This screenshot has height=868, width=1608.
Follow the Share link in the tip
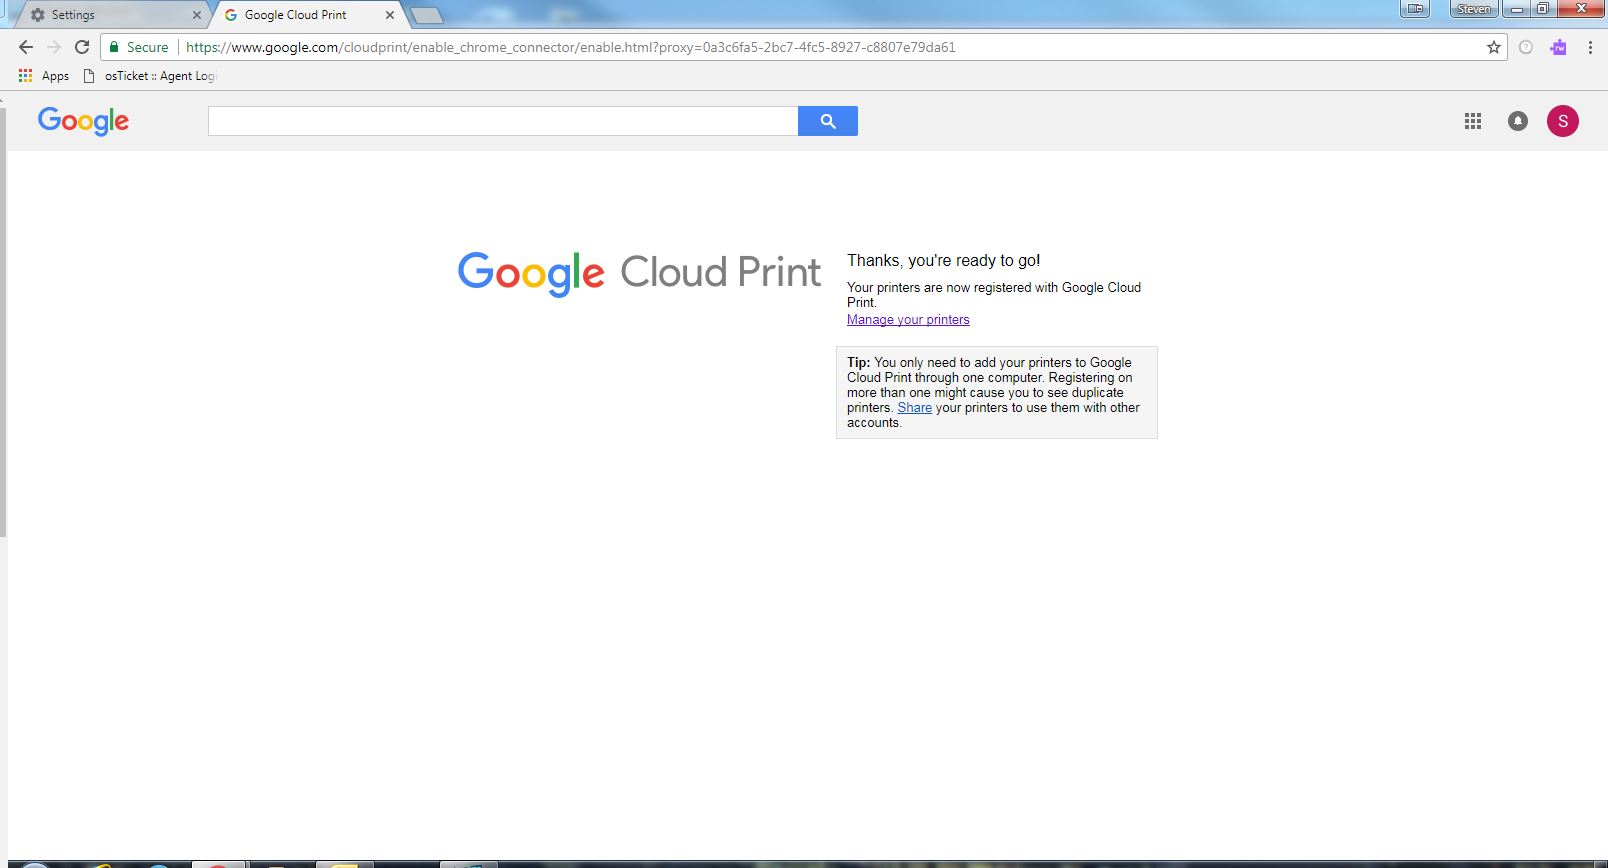click(914, 408)
